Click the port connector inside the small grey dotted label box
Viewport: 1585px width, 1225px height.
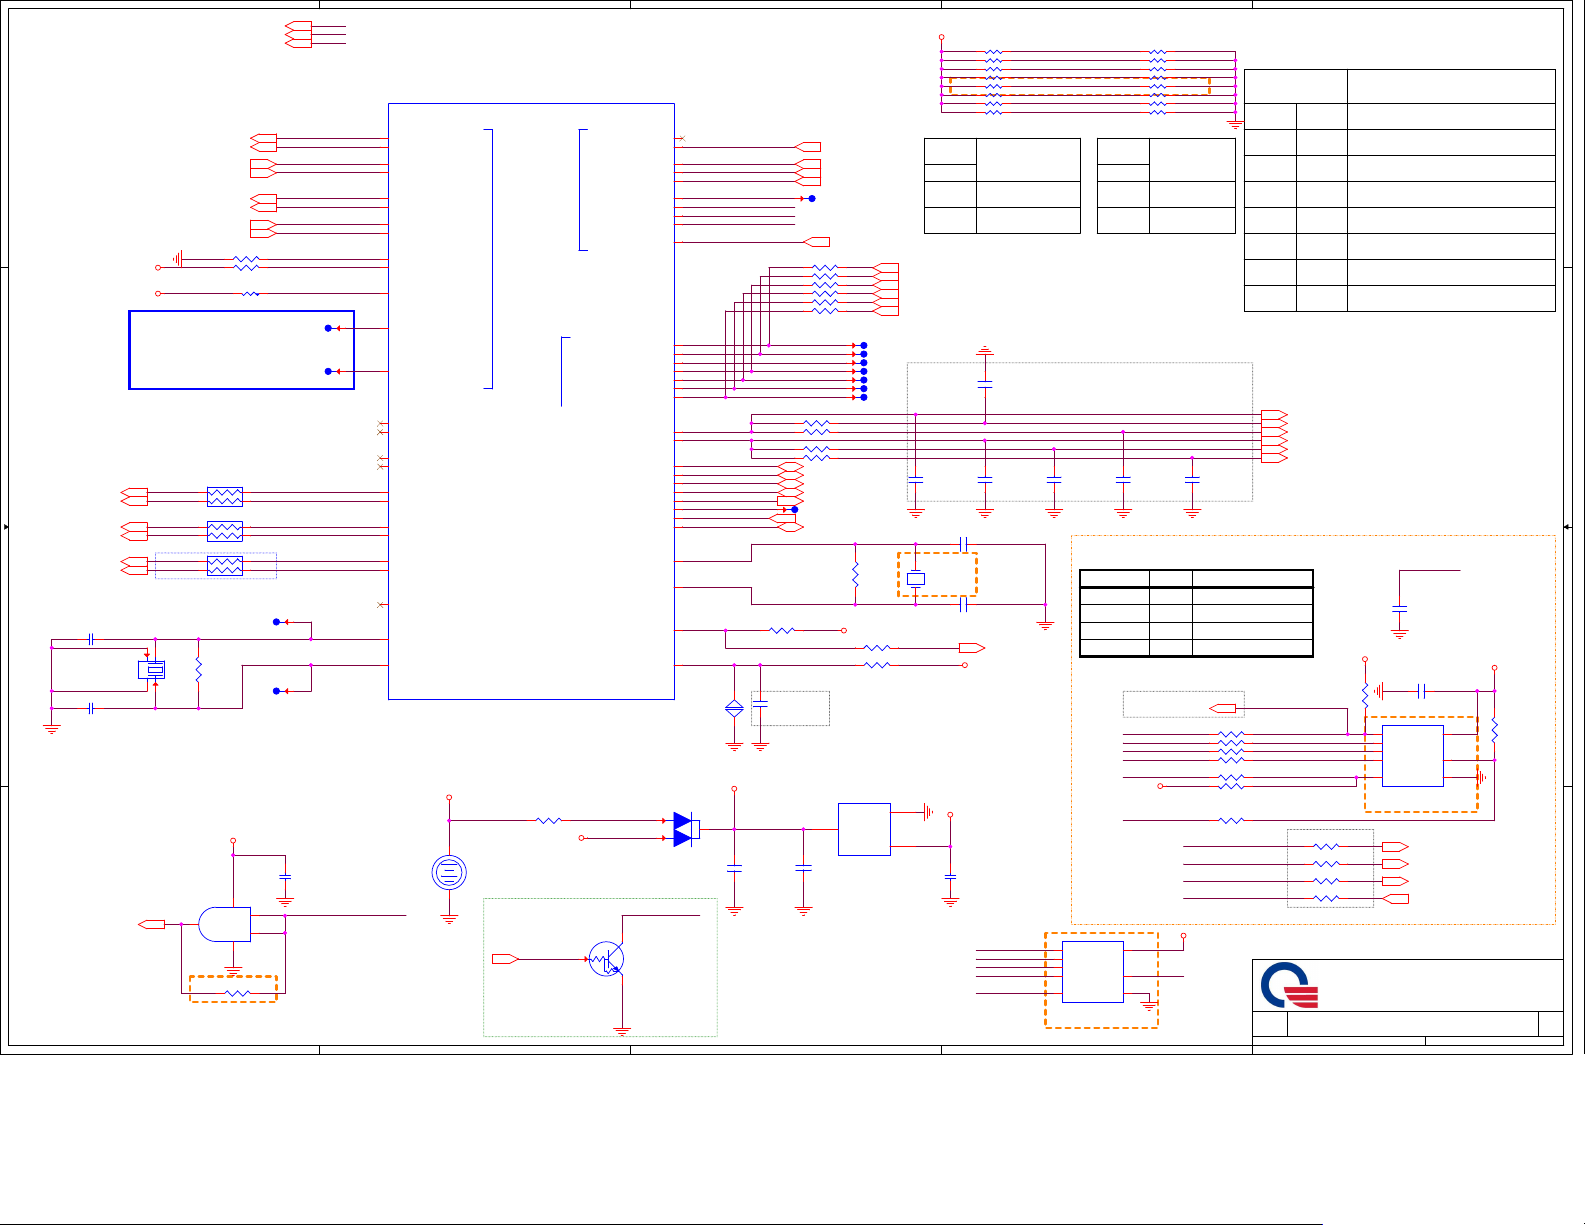tap(1223, 708)
